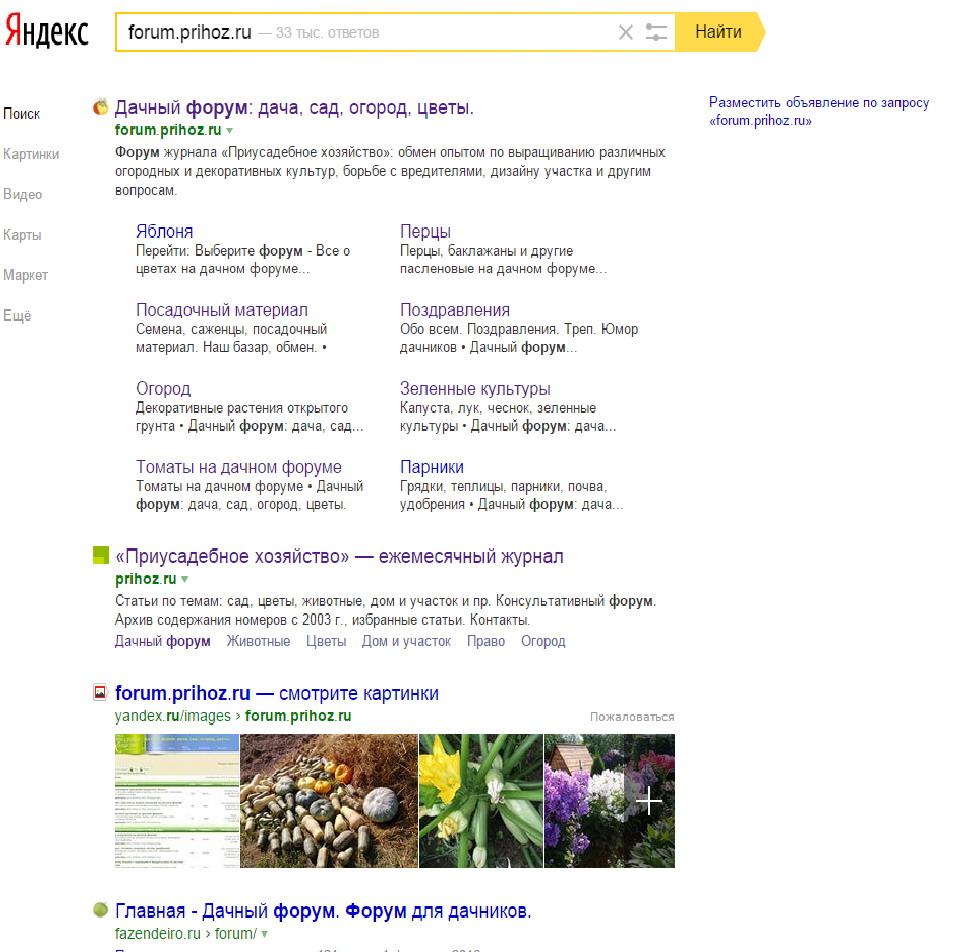The image size is (968, 952).
Task: Open the zucchini flower thumbnail
Action: (481, 801)
